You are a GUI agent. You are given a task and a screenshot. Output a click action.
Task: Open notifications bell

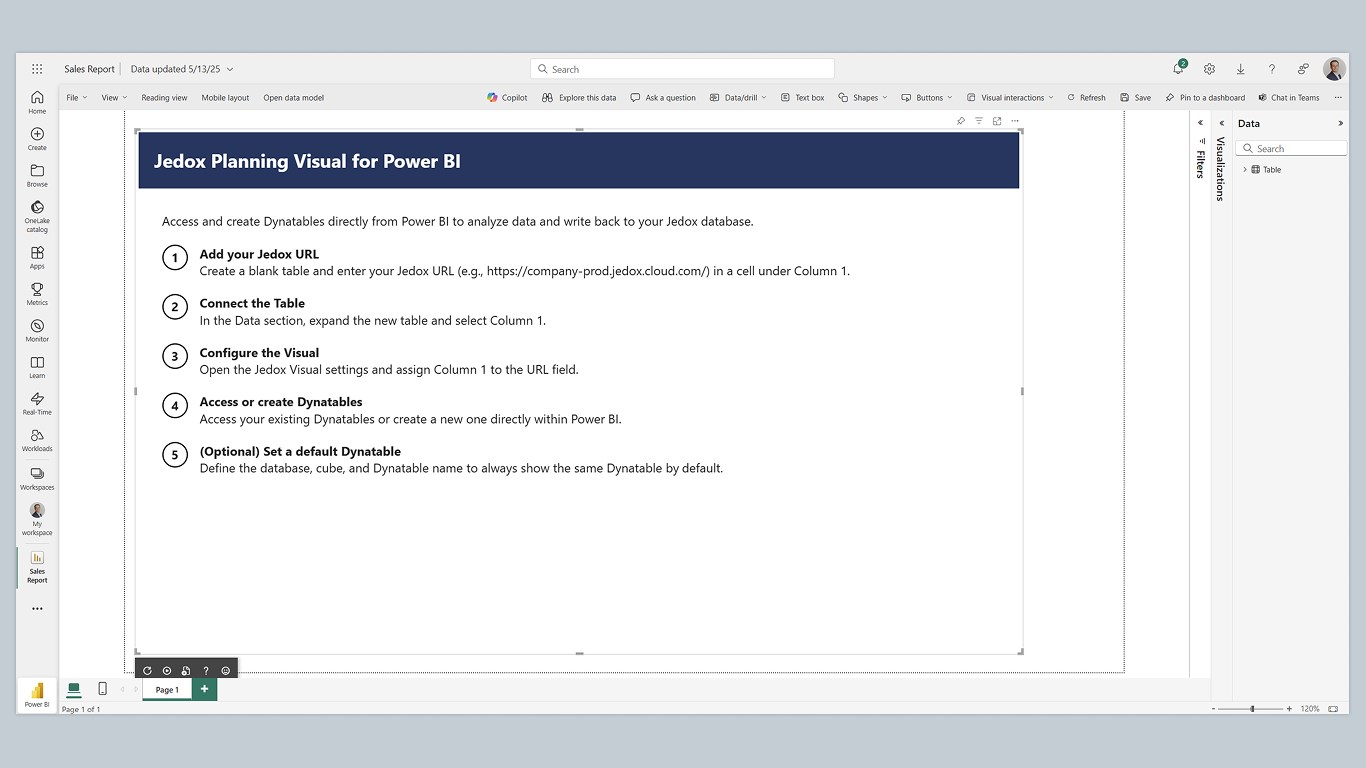point(1179,69)
